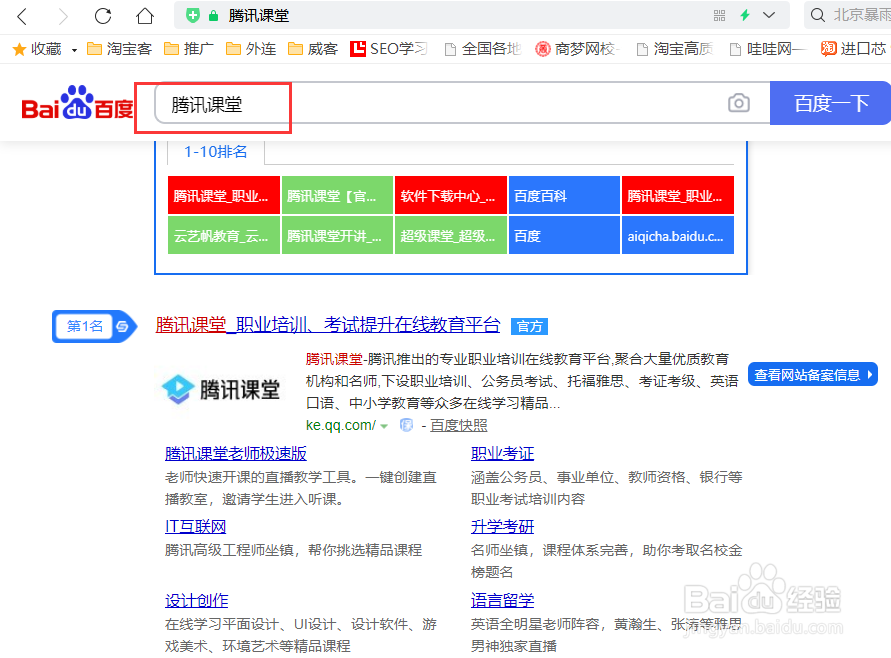The width and height of the screenshot is (891, 658).
Task: Click the 百度一下 search button
Action: 829,103
